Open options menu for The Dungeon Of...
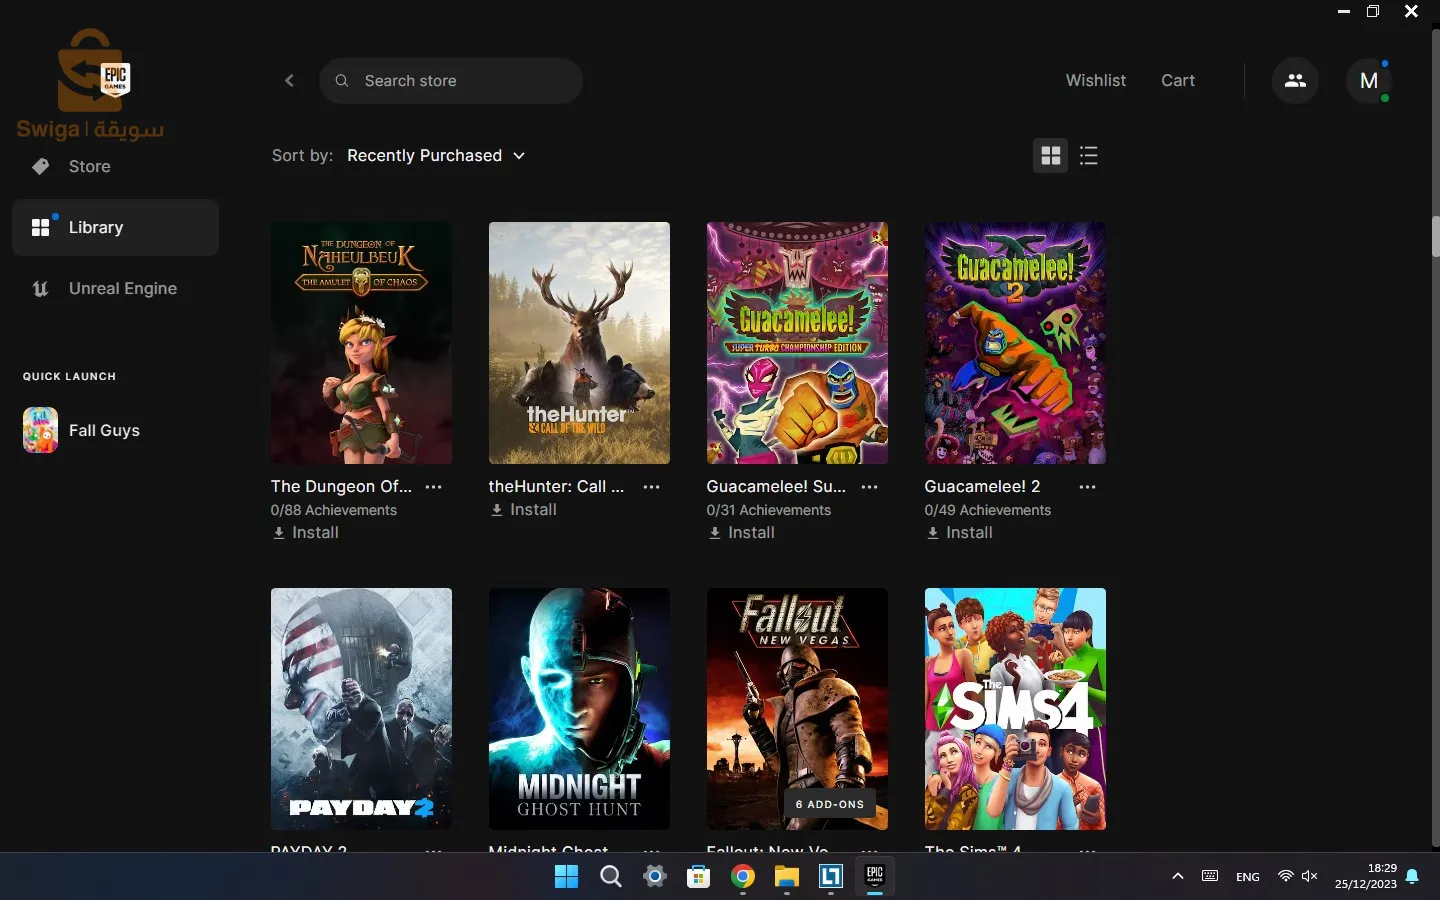The height and width of the screenshot is (900, 1440). tap(434, 487)
